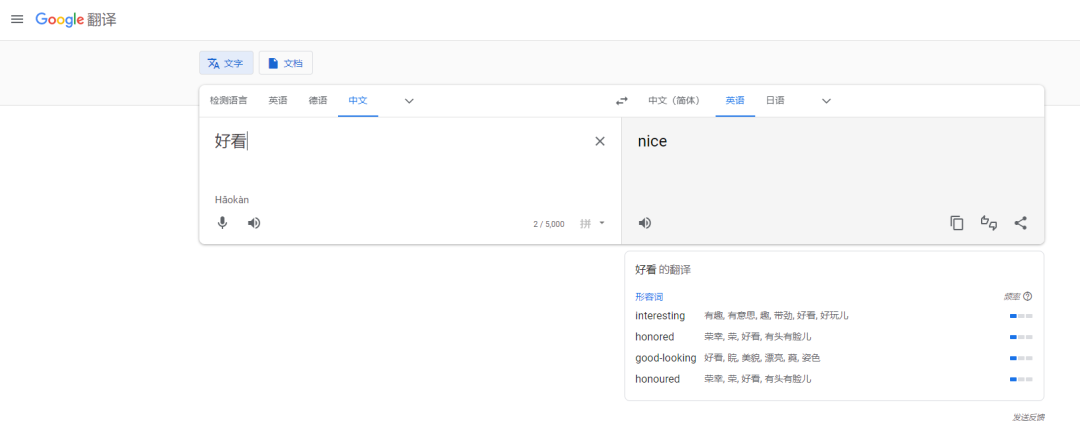Click the frequency bar for 'honoured'
The width and height of the screenshot is (1080, 442).
pos(1021,379)
